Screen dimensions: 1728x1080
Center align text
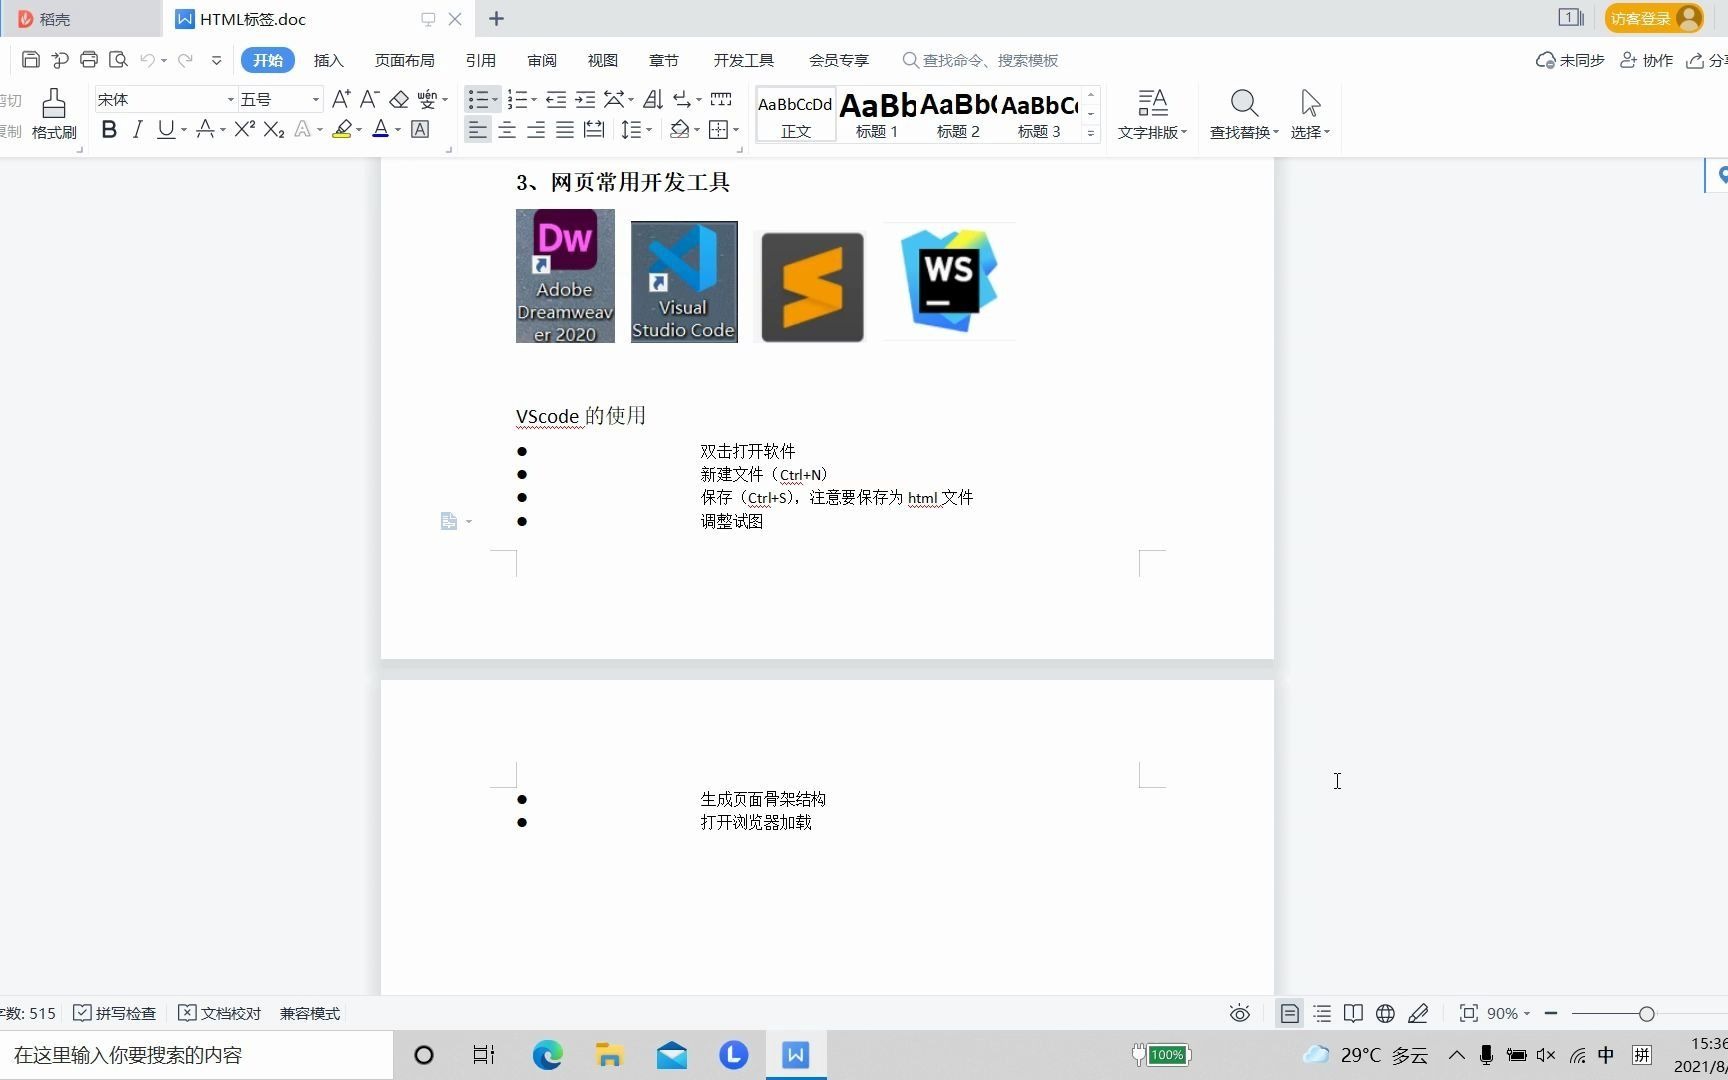[x=507, y=129]
